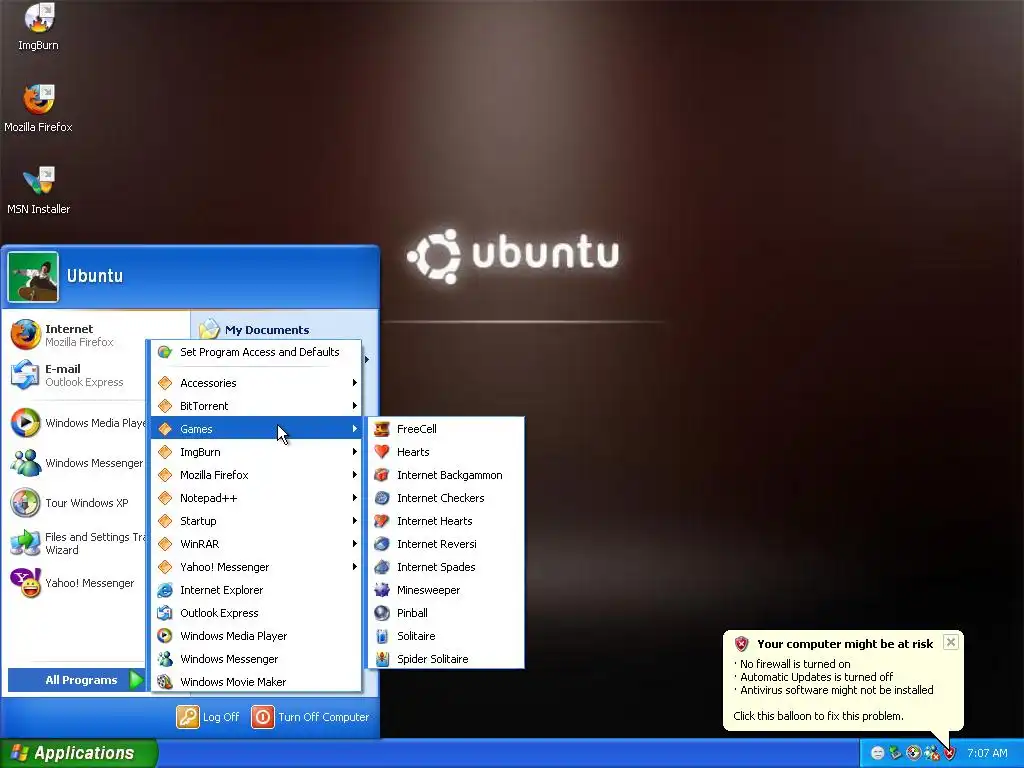Image resolution: width=1024 pixels, height=768 pixels.
Task: Open Windows Media Player in All Programs list
Action: coord(257,636)
